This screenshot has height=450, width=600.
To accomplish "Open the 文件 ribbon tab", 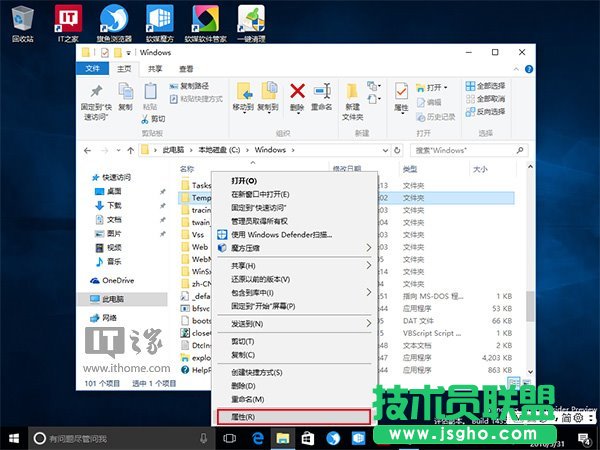I will click(x=93, y=68).
